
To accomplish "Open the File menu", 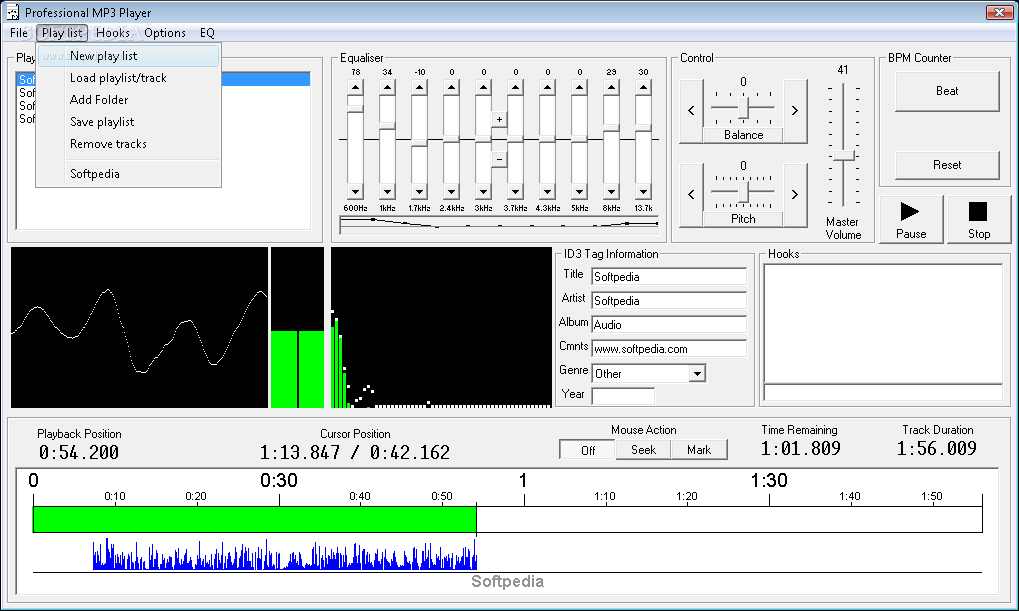I will click(x=19, y=33).
